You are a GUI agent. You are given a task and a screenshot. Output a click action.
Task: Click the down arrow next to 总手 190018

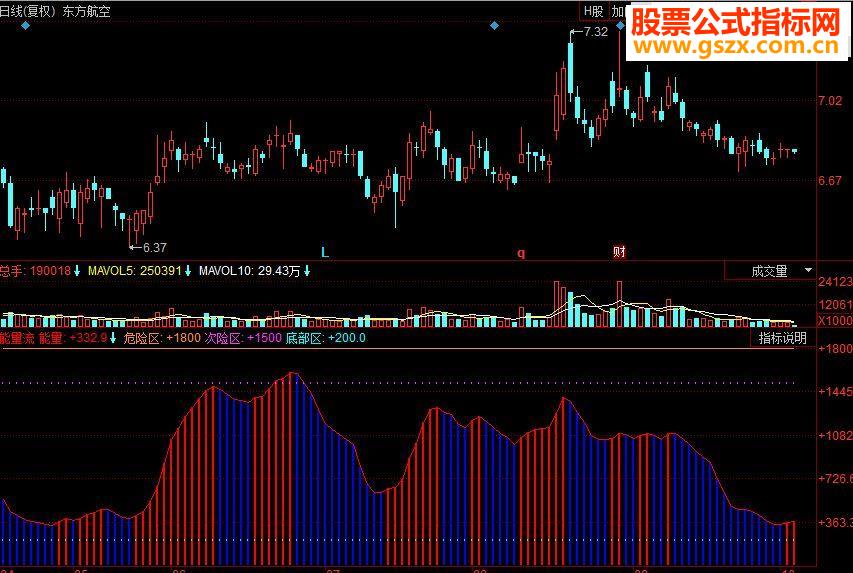pos(77,270)
